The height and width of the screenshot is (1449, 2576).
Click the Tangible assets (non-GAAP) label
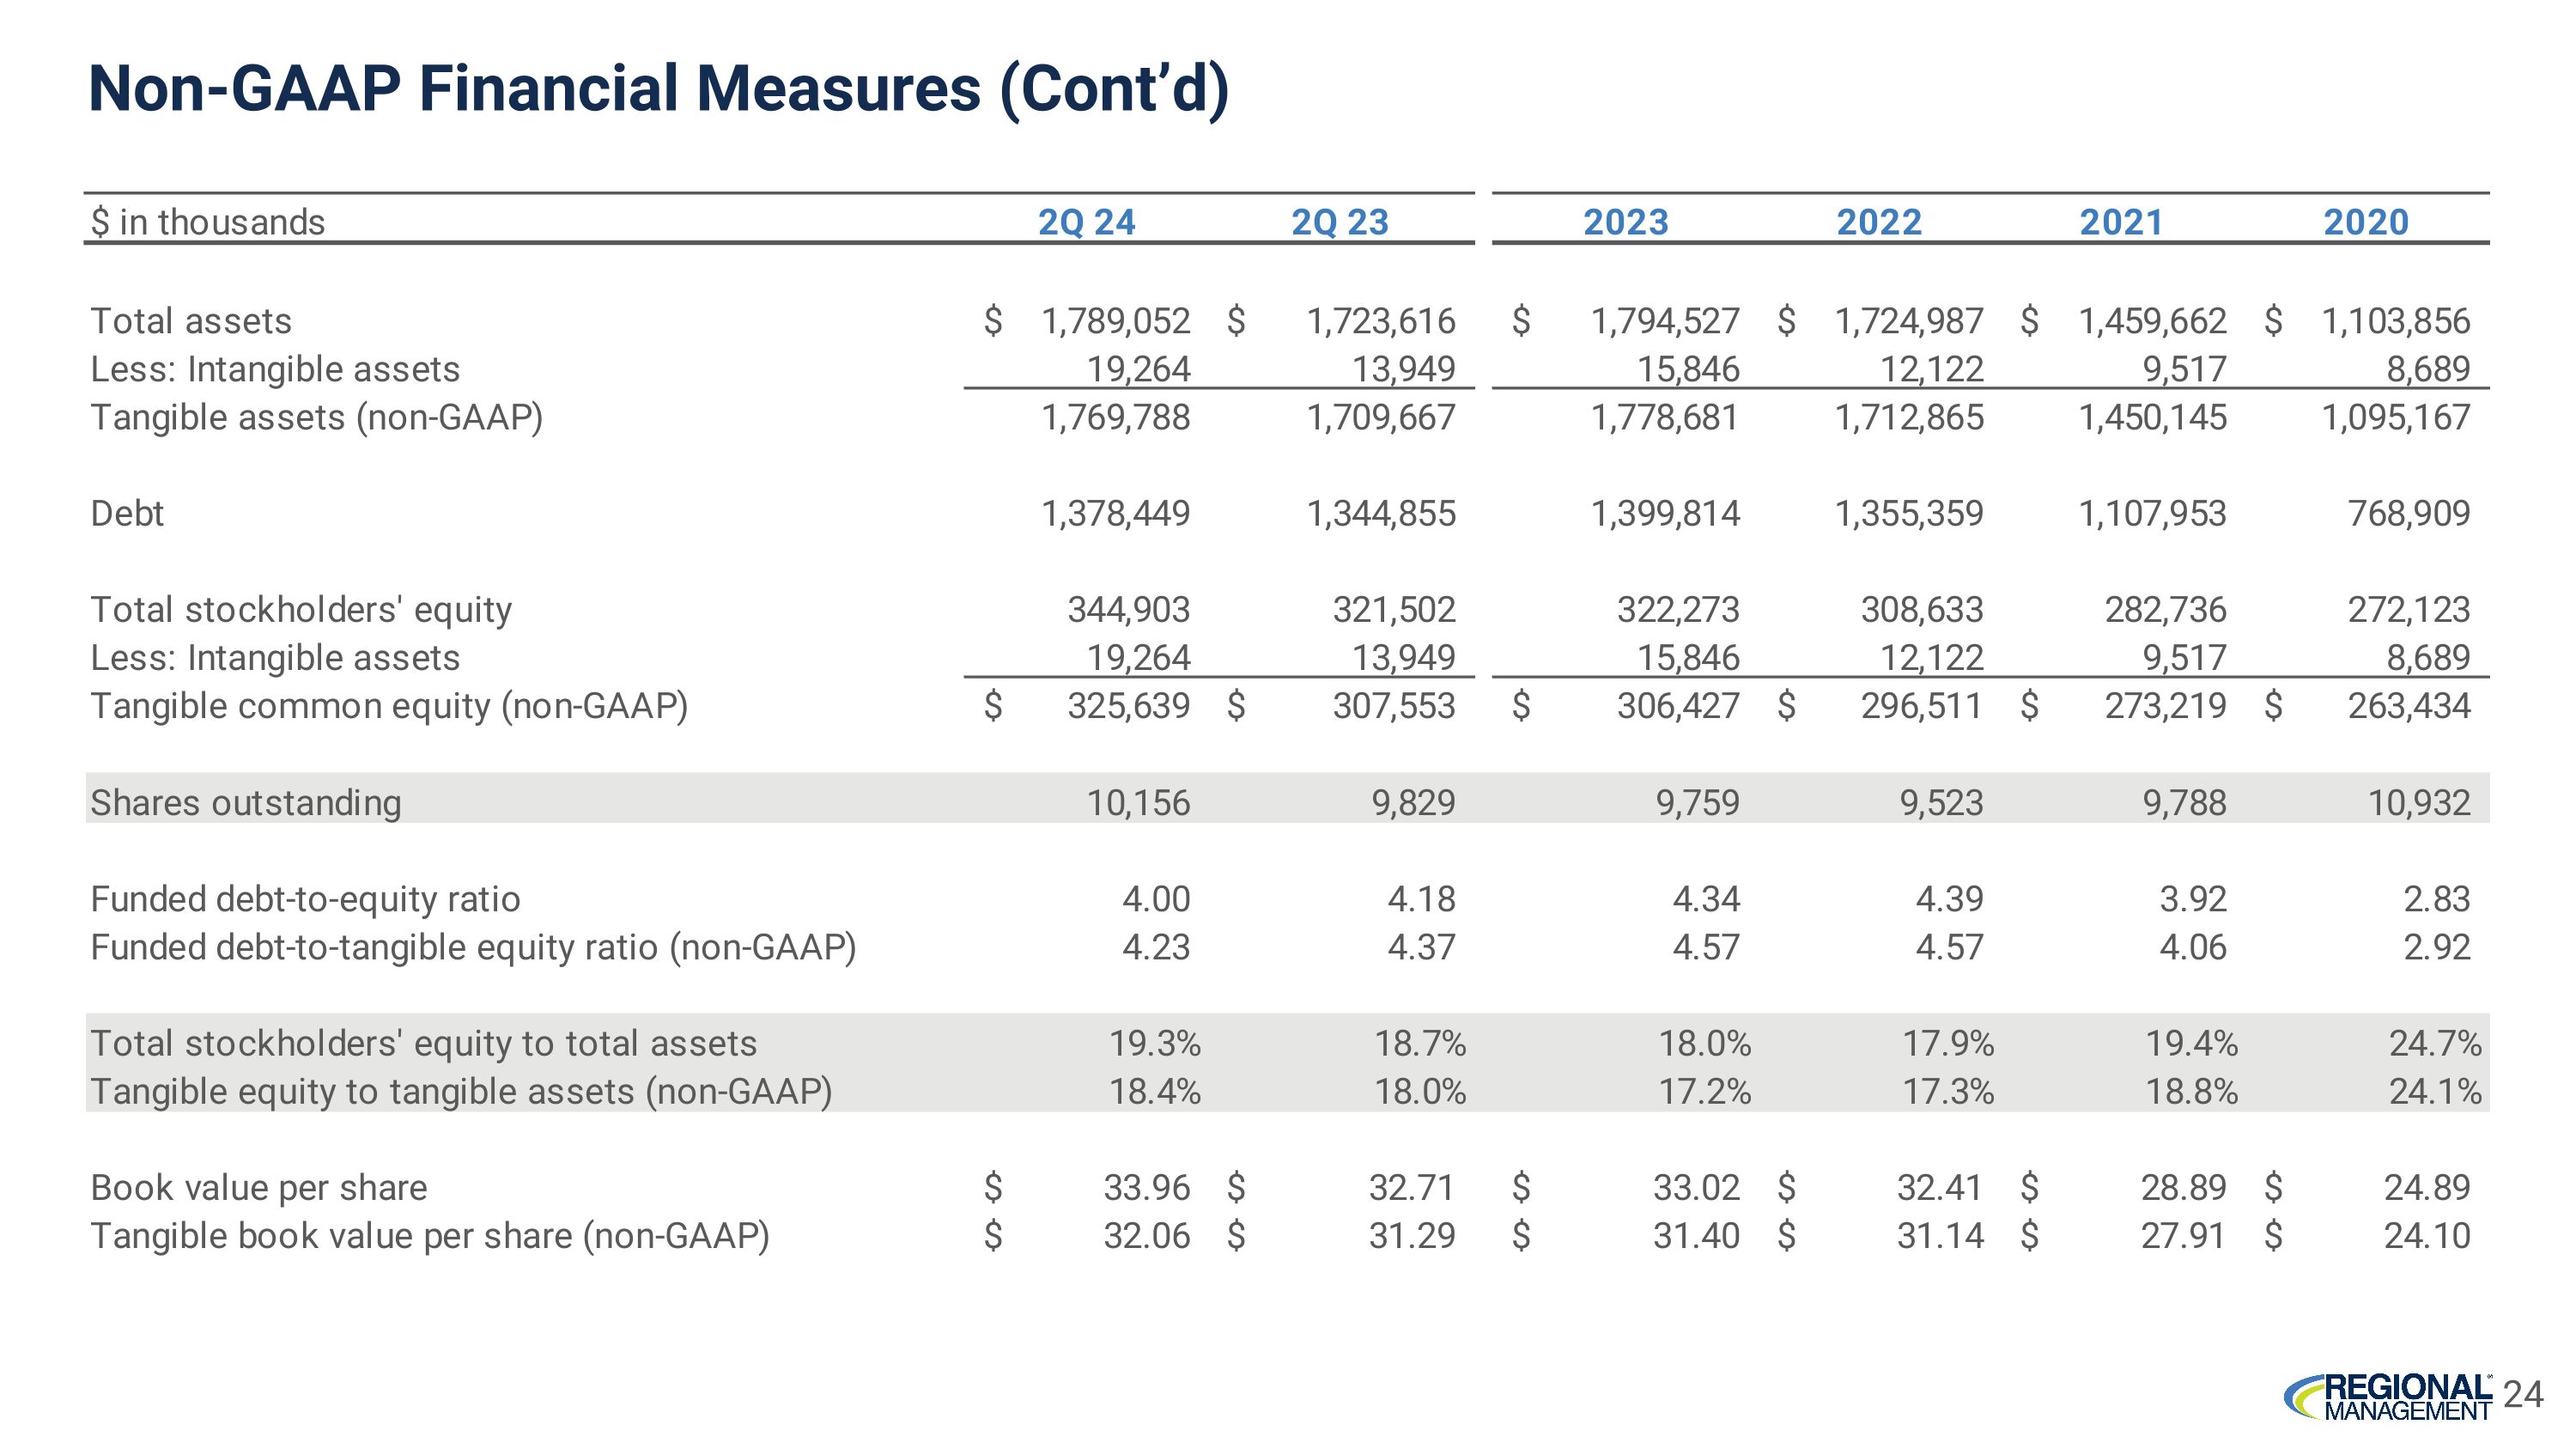(x=316, y=417)
